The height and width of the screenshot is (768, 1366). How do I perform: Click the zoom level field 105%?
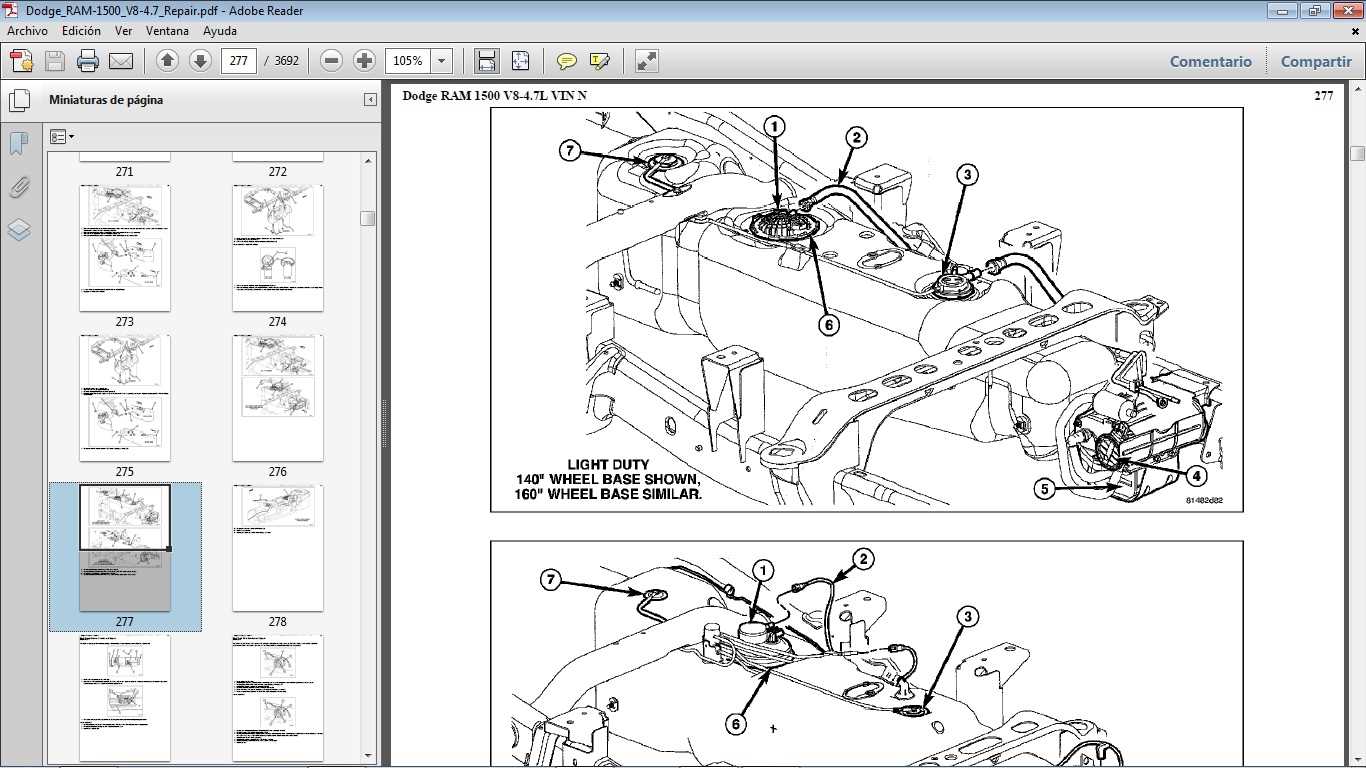pos(409,61)
